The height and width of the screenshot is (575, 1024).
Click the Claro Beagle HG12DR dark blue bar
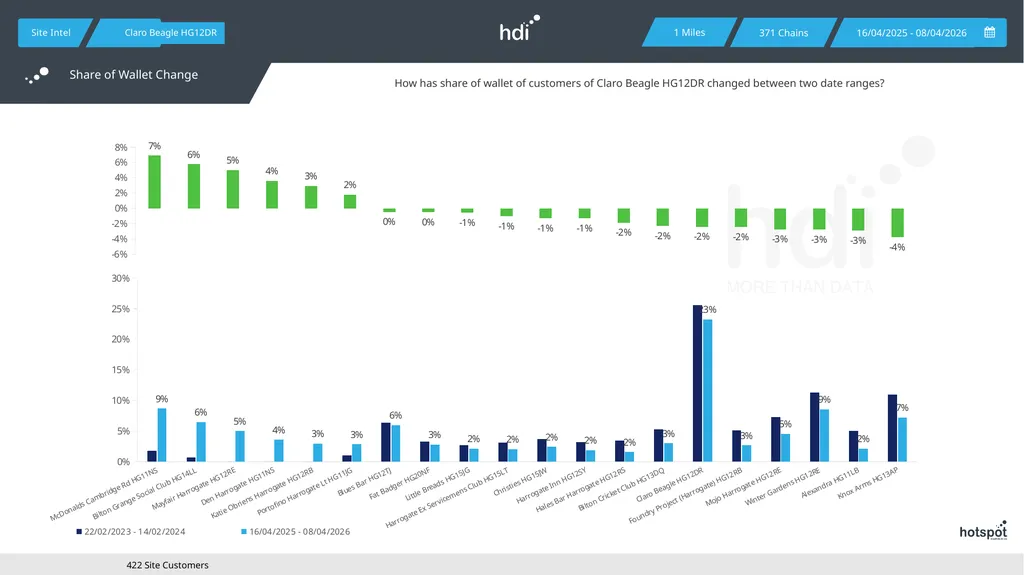point(697,383)
